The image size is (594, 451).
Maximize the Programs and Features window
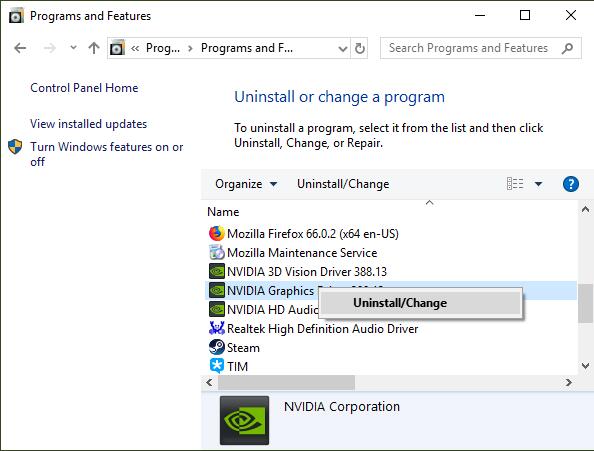pos(525,16)
